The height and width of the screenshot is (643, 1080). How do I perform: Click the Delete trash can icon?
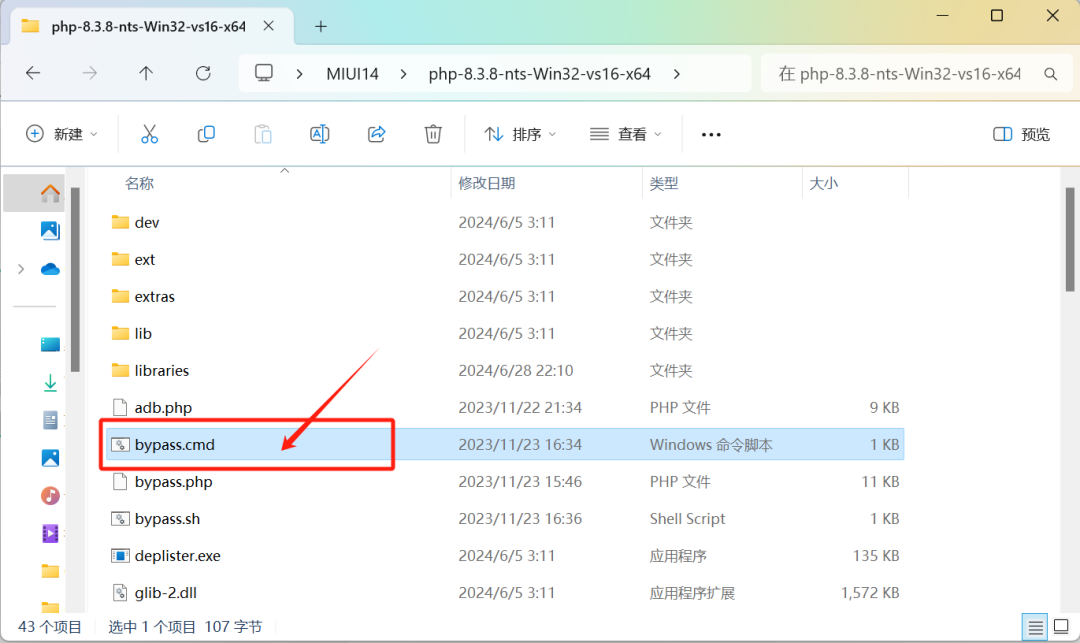[433, 134]
